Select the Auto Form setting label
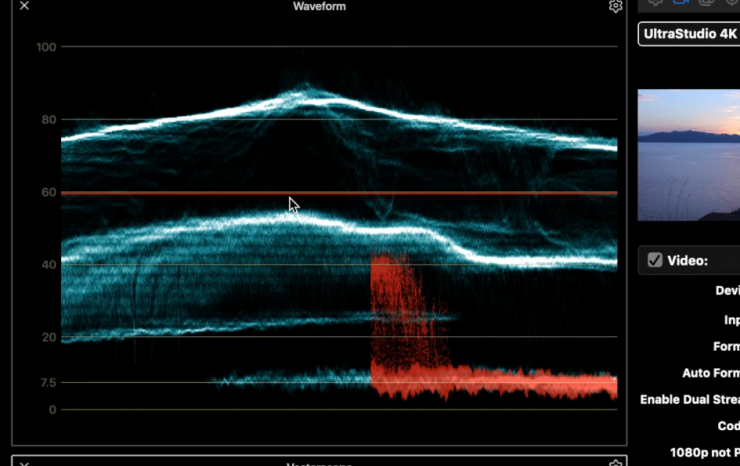The image size is (740, 466). click(710, 373)
